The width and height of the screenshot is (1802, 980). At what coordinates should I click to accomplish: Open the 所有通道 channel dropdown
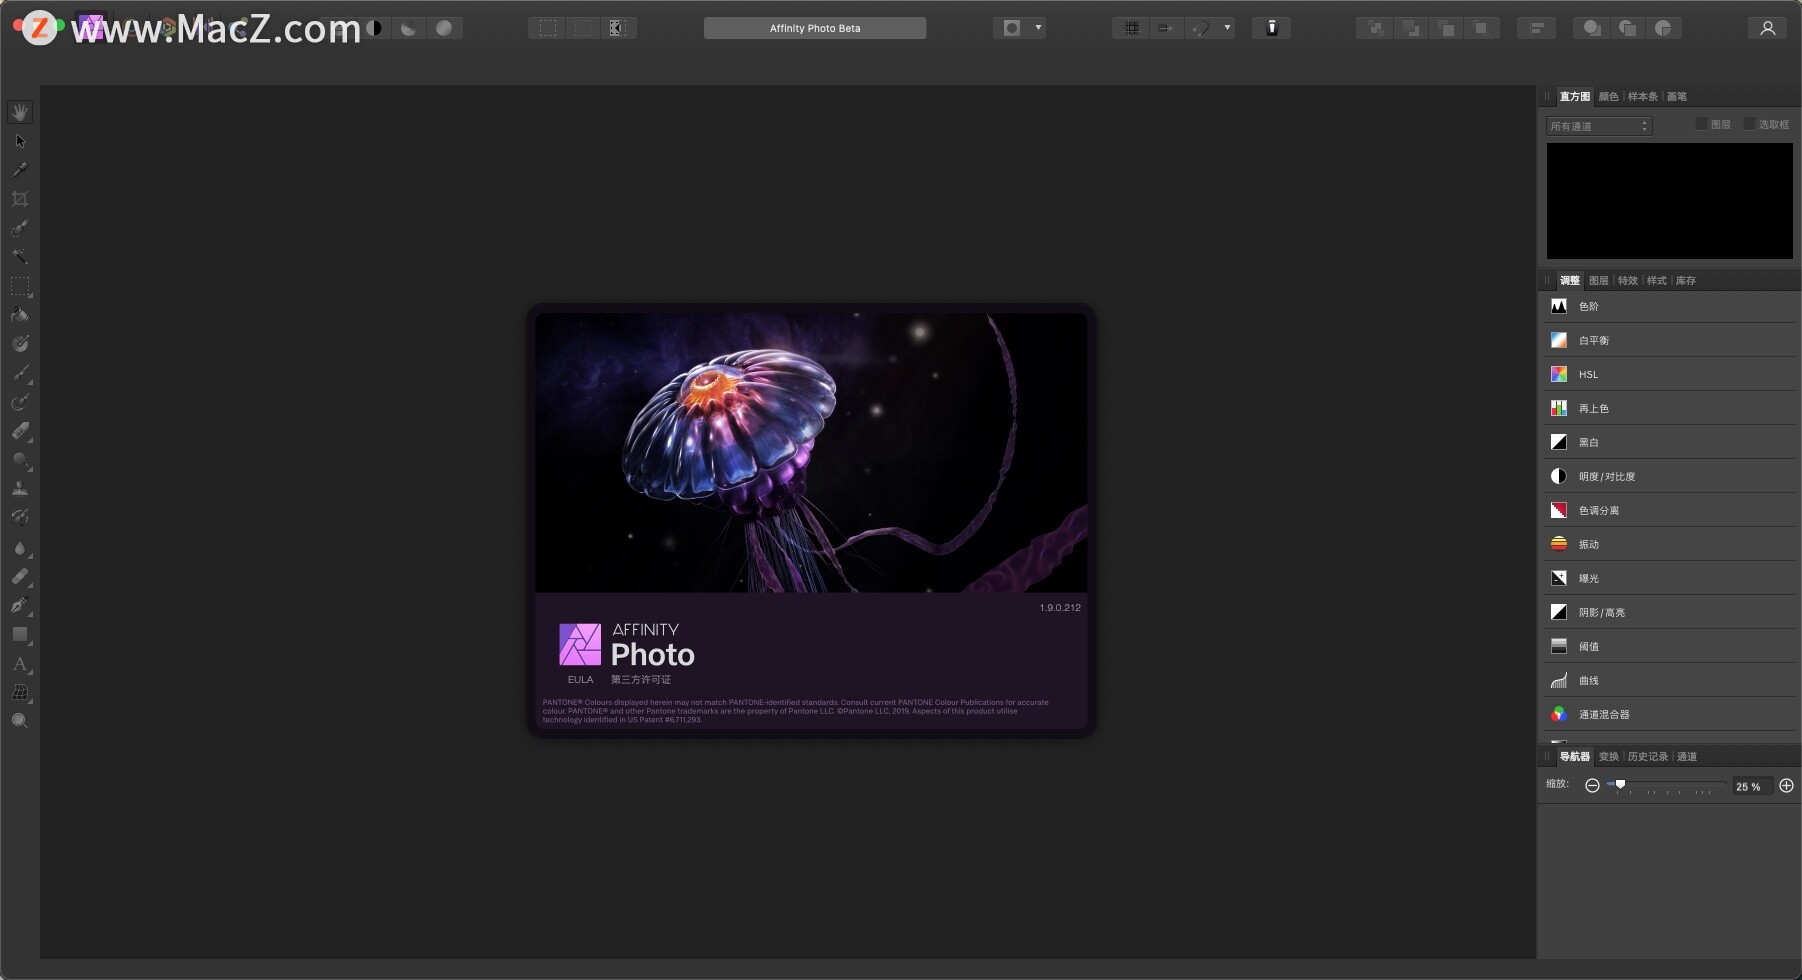(1599, 126)
